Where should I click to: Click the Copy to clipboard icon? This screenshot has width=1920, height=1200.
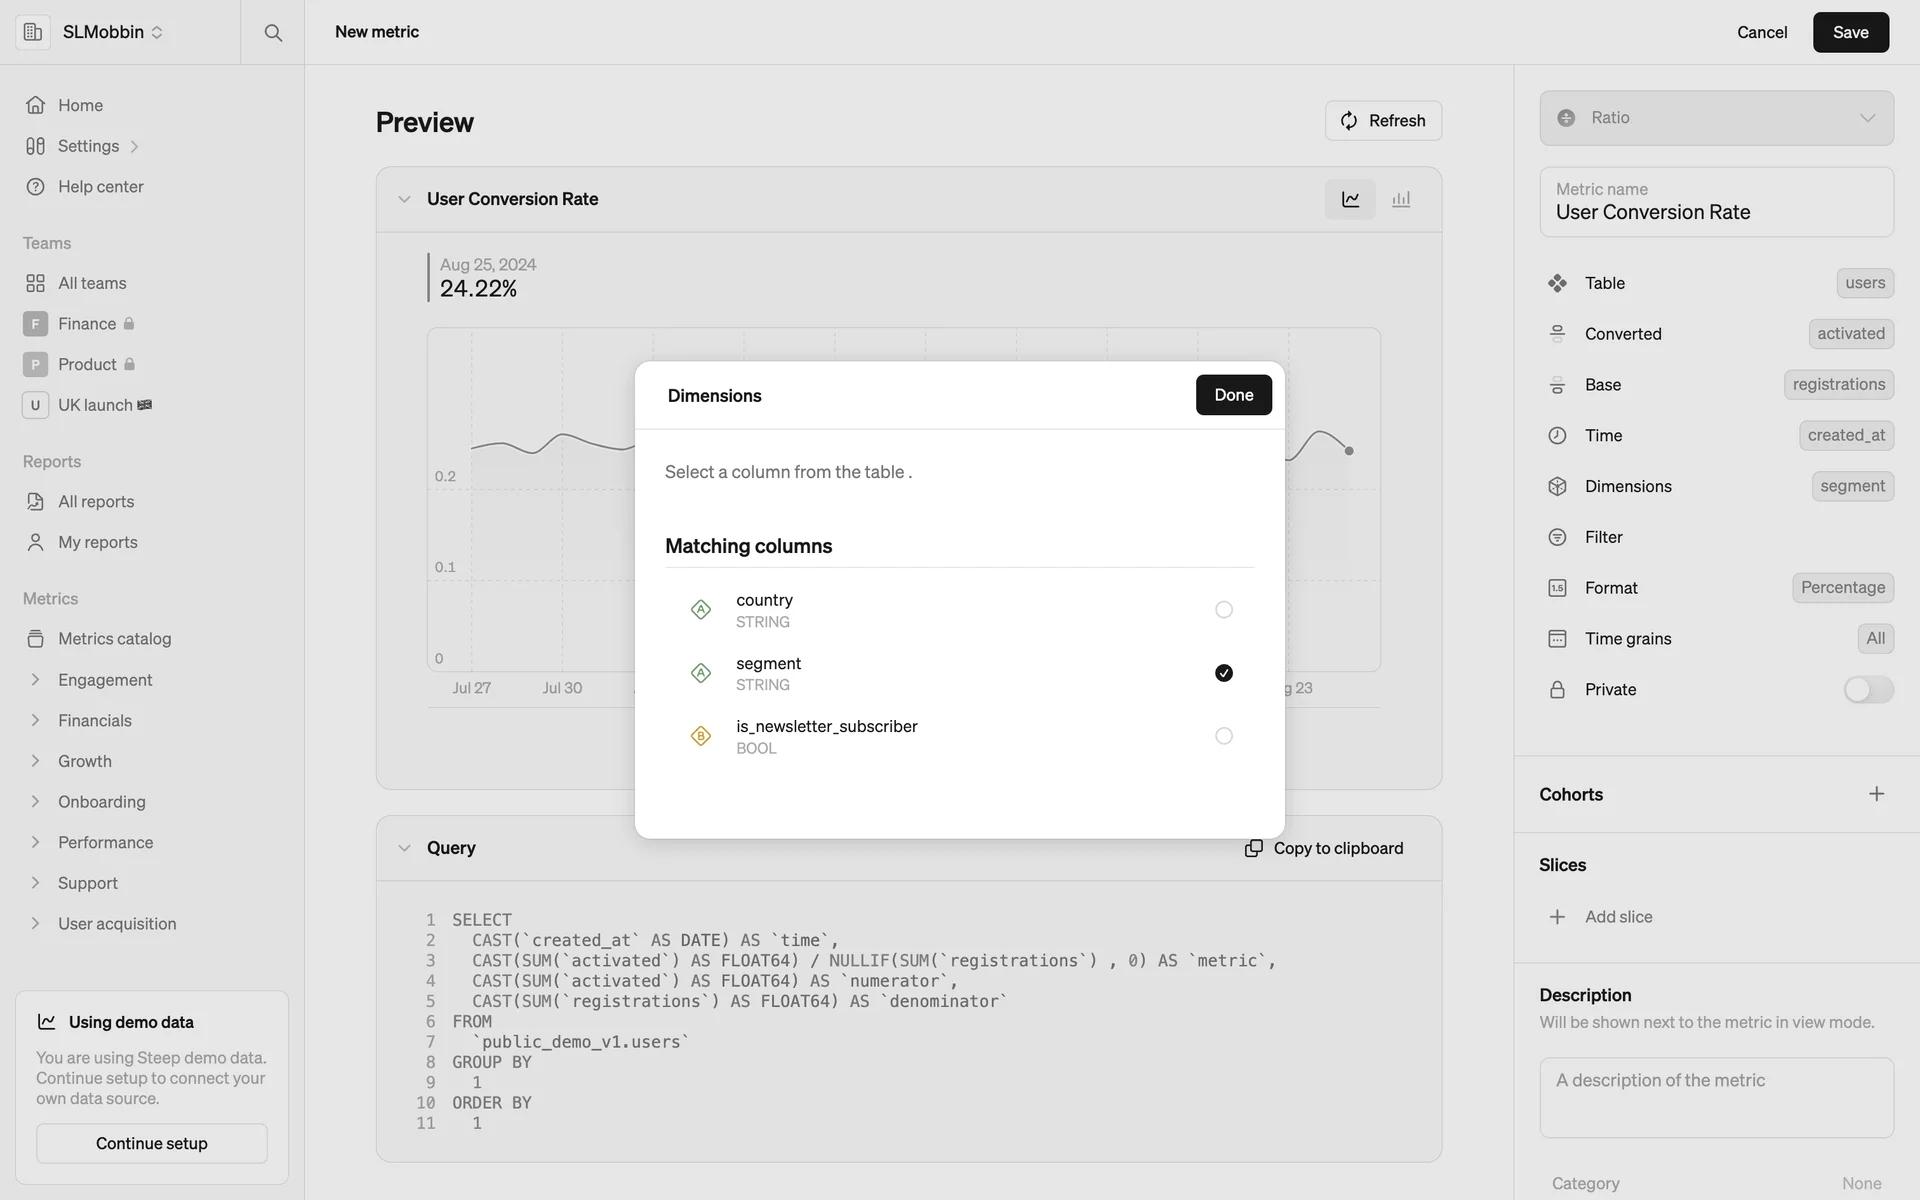coord(1253,848)
